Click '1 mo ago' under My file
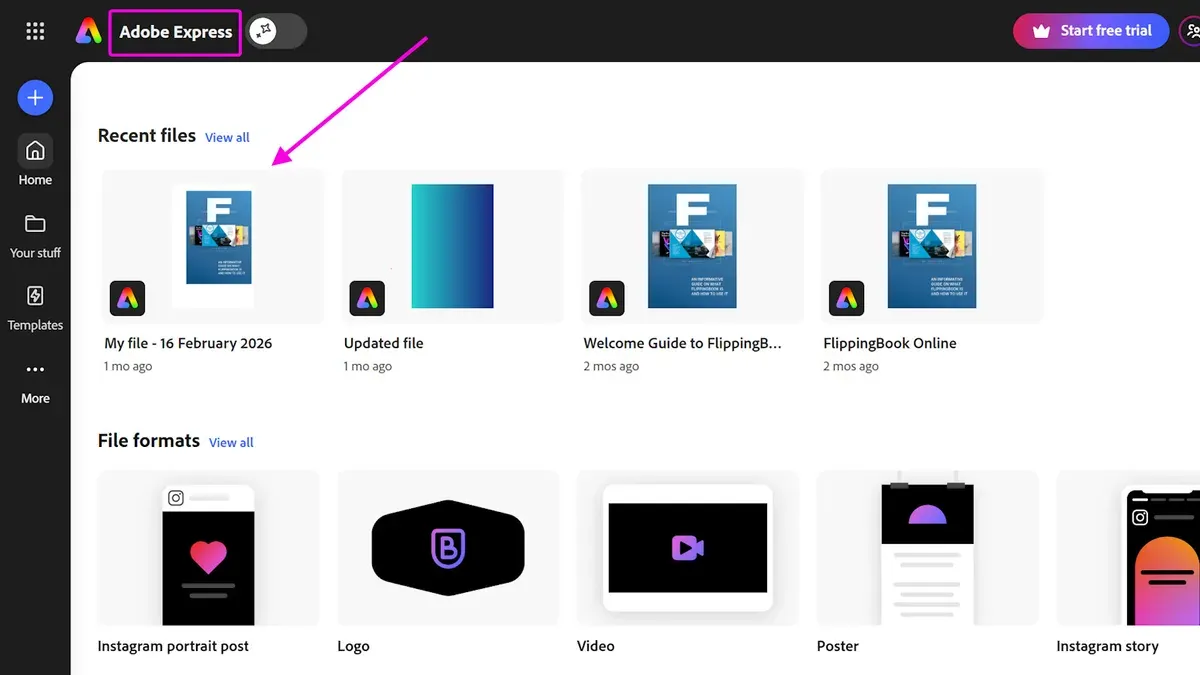Image resolution: width=1200 pixels, height=675 pixels. [x=128, y=366]
